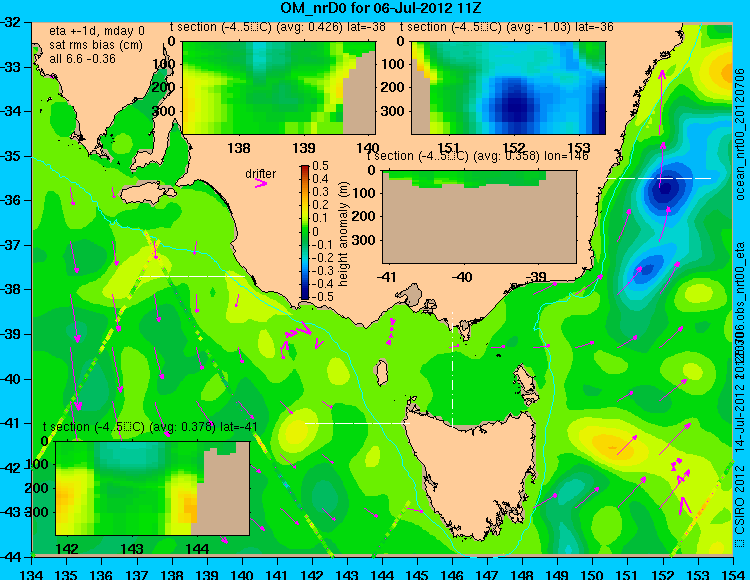This screenshot has height=580, width=750.
Task: Click the 0.5 tick on the colorbar
Action: 320,166
